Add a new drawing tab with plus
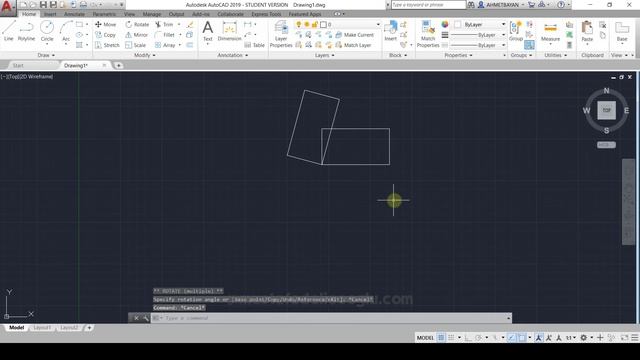This screenshot has width=640, height=360. coord(118,65)
